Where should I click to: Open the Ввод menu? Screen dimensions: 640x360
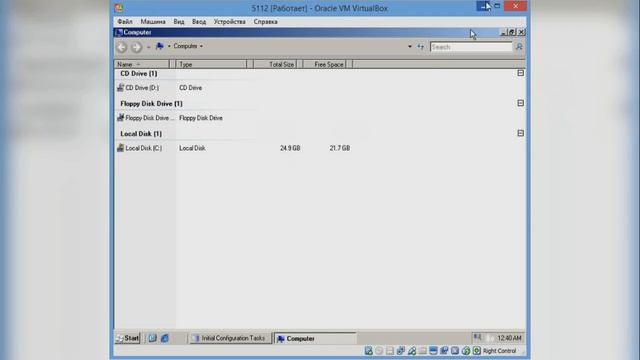tap(199, 22)
